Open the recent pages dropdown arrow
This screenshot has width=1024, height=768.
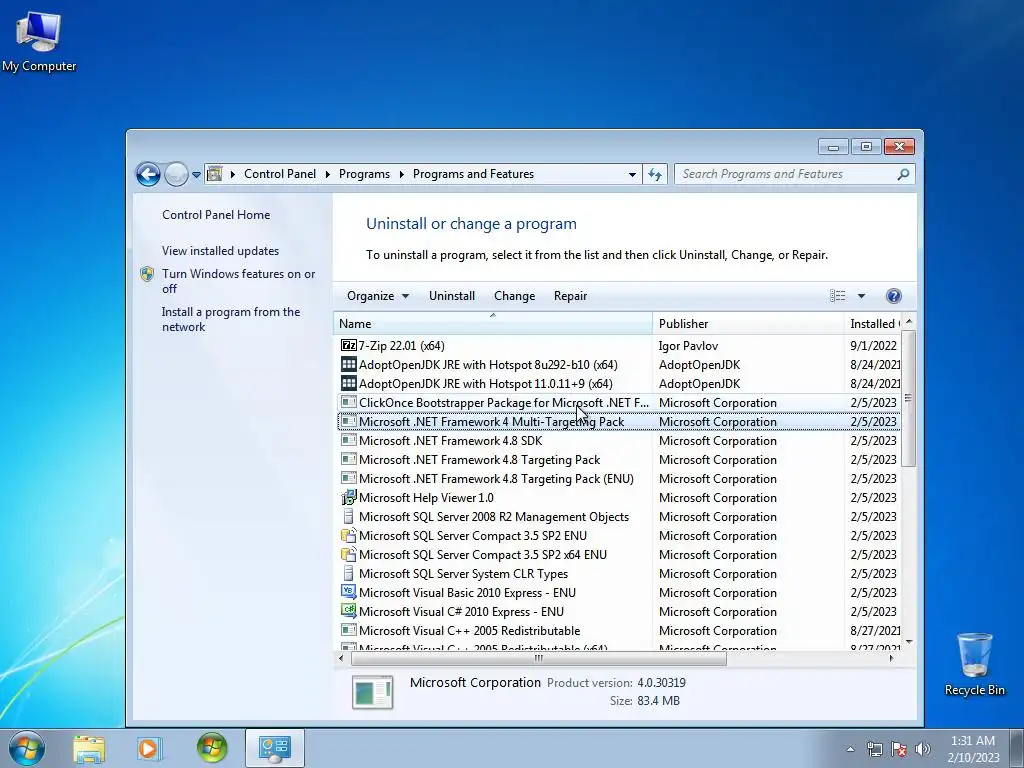point(197,174)
